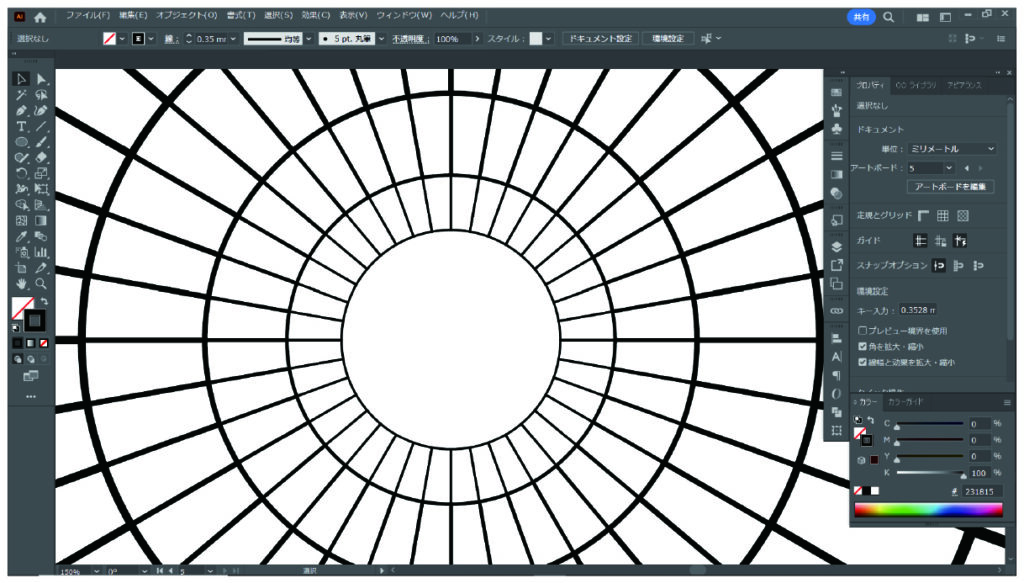Select the Lasso tool
Image resolution: width=1024 pixels, height=583 pixels.
tap(41, 95)
